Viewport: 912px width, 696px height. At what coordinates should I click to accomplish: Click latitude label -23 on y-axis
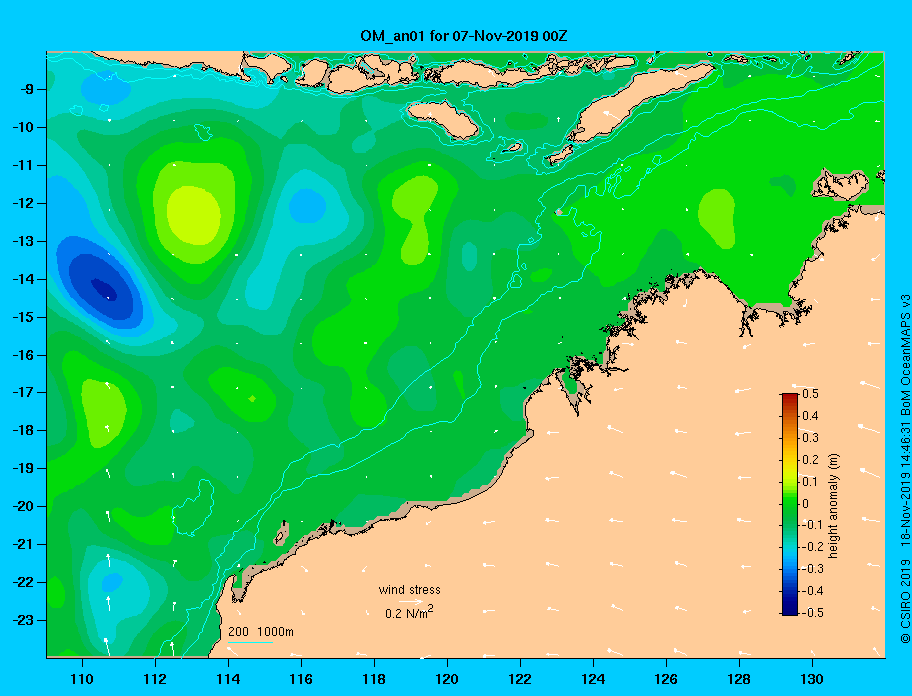pyautogui.click(x=25, y=620)
